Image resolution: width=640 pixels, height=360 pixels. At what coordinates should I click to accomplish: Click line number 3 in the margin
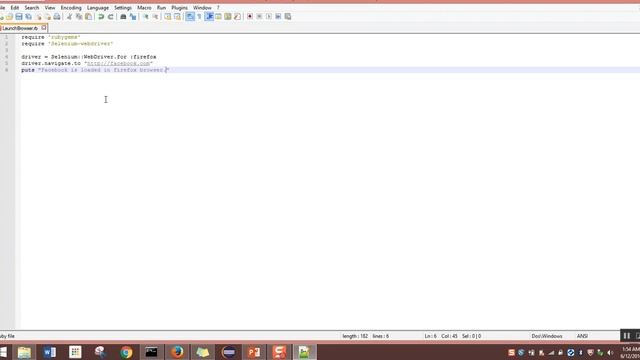6,50
